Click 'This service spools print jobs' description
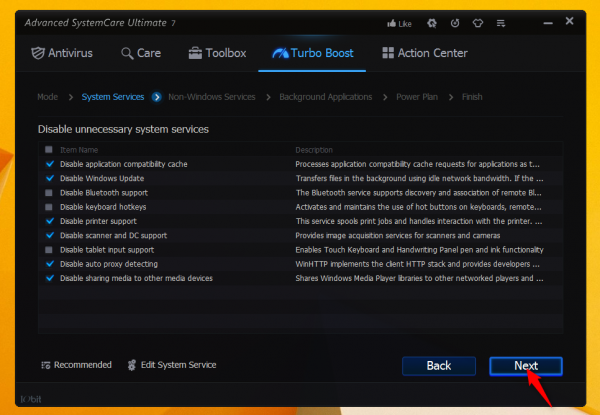 (x=419, y=221)
